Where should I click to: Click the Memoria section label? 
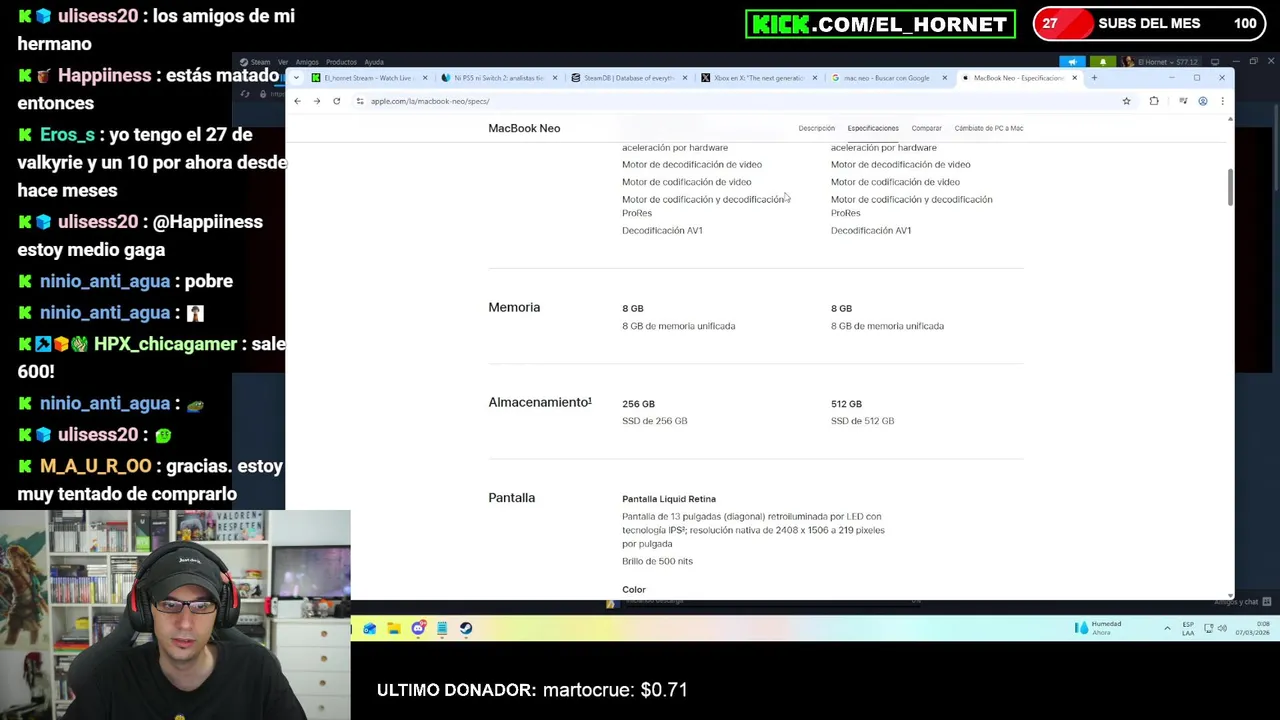[x=514, y=307]
